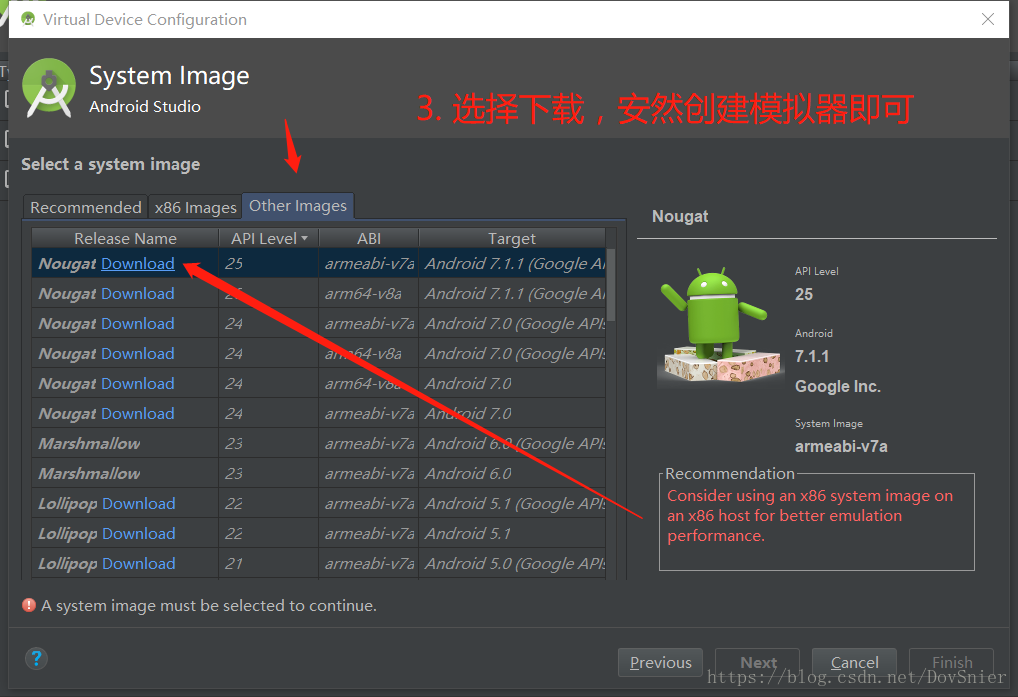Sort by Release Name column header
Image resolution: width=1018 pixels, height=697 pixels.
[x=125, y=238]
